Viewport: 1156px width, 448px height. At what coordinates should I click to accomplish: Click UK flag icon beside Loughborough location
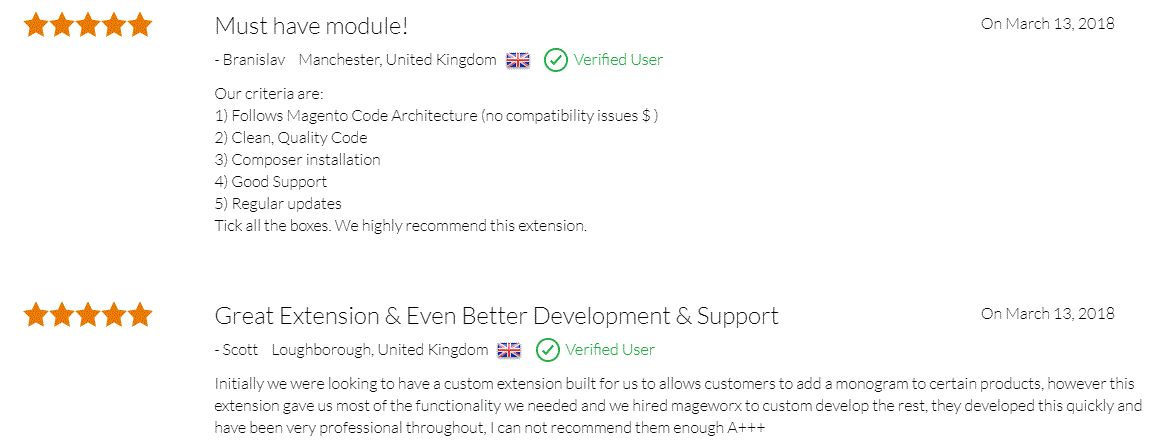[509, 350]
